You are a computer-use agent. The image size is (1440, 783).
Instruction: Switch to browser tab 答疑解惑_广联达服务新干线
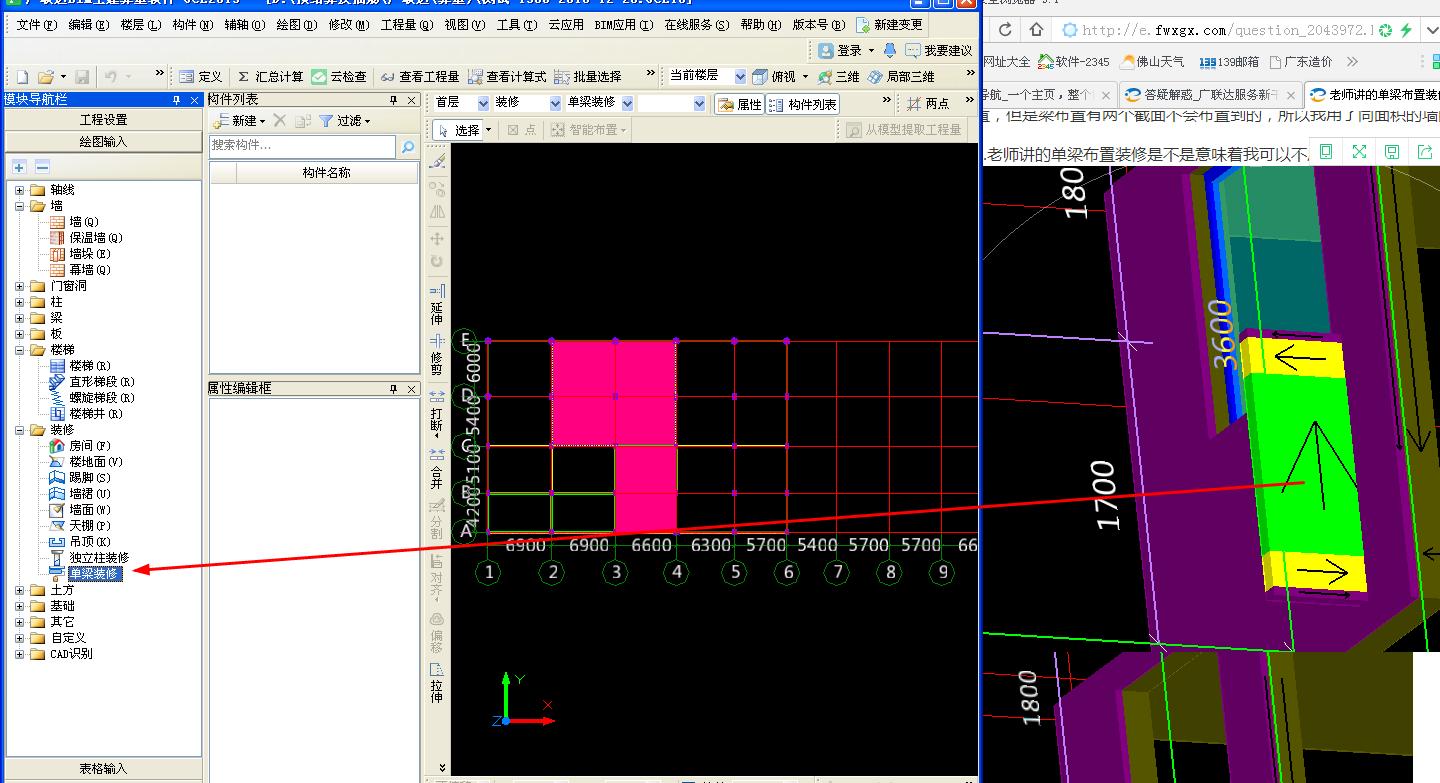pyautogui.click(x=1209, y=95)
